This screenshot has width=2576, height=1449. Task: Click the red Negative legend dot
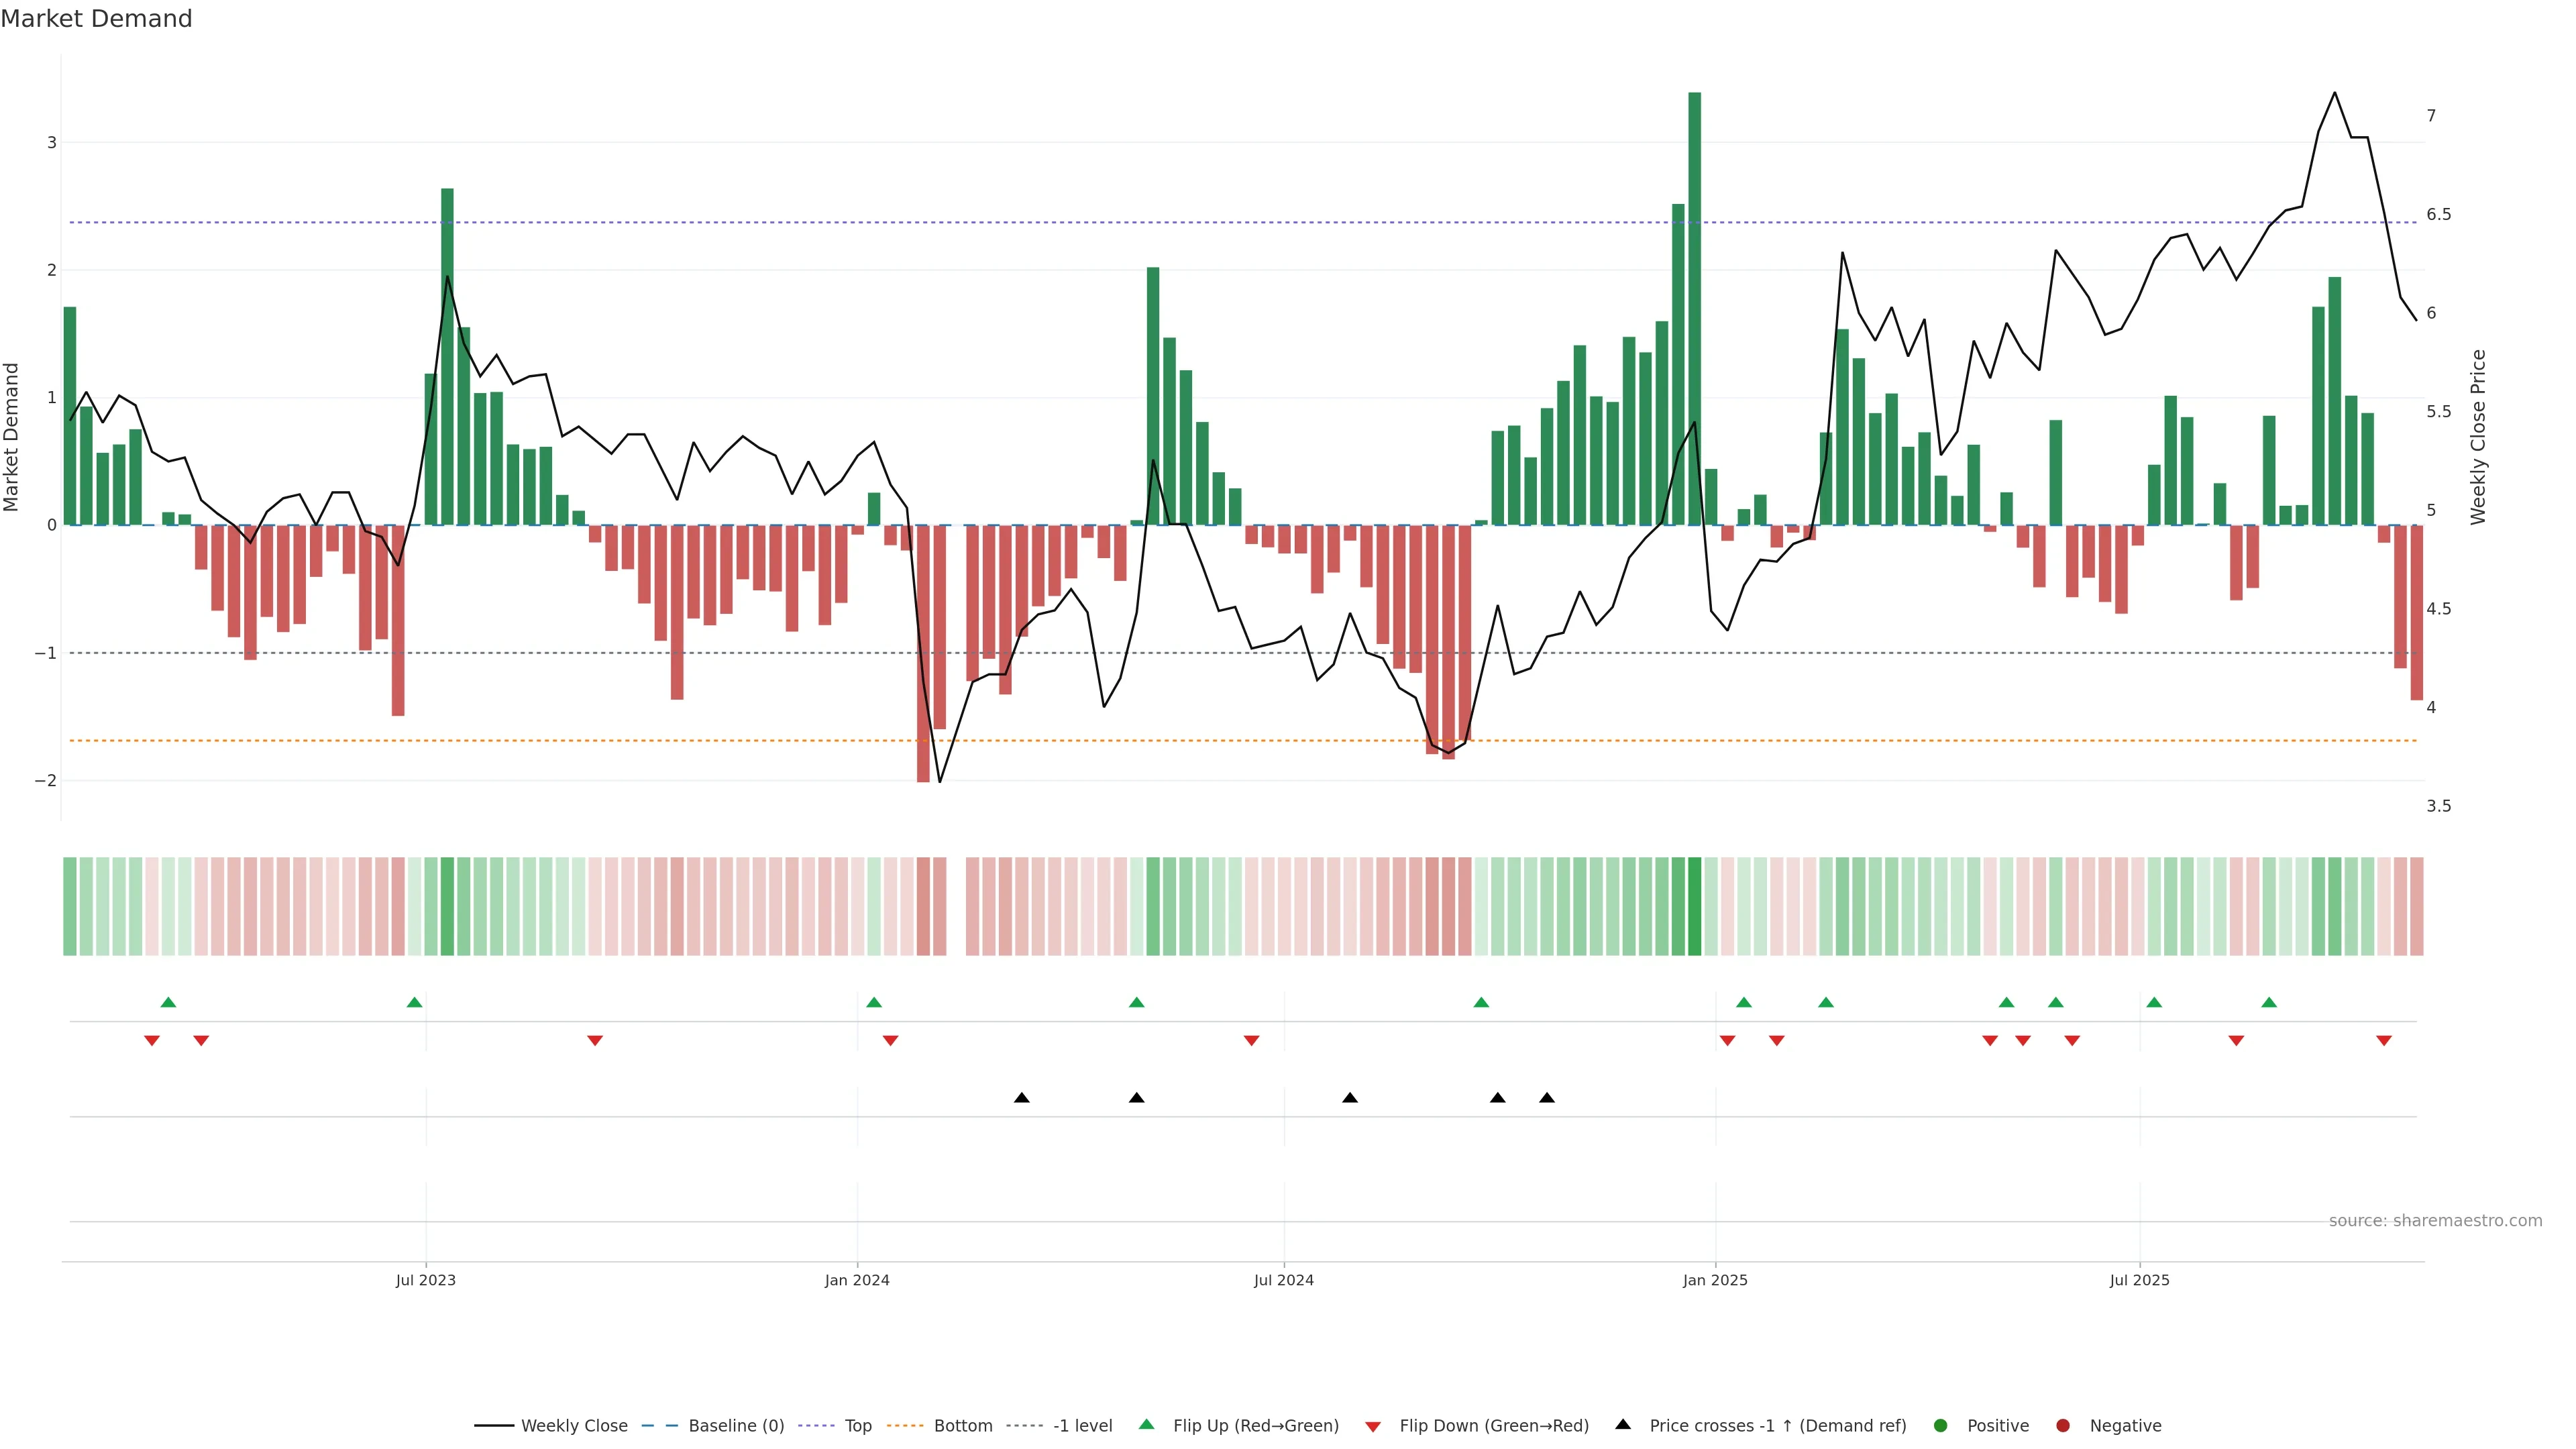coord(2063,1426)
